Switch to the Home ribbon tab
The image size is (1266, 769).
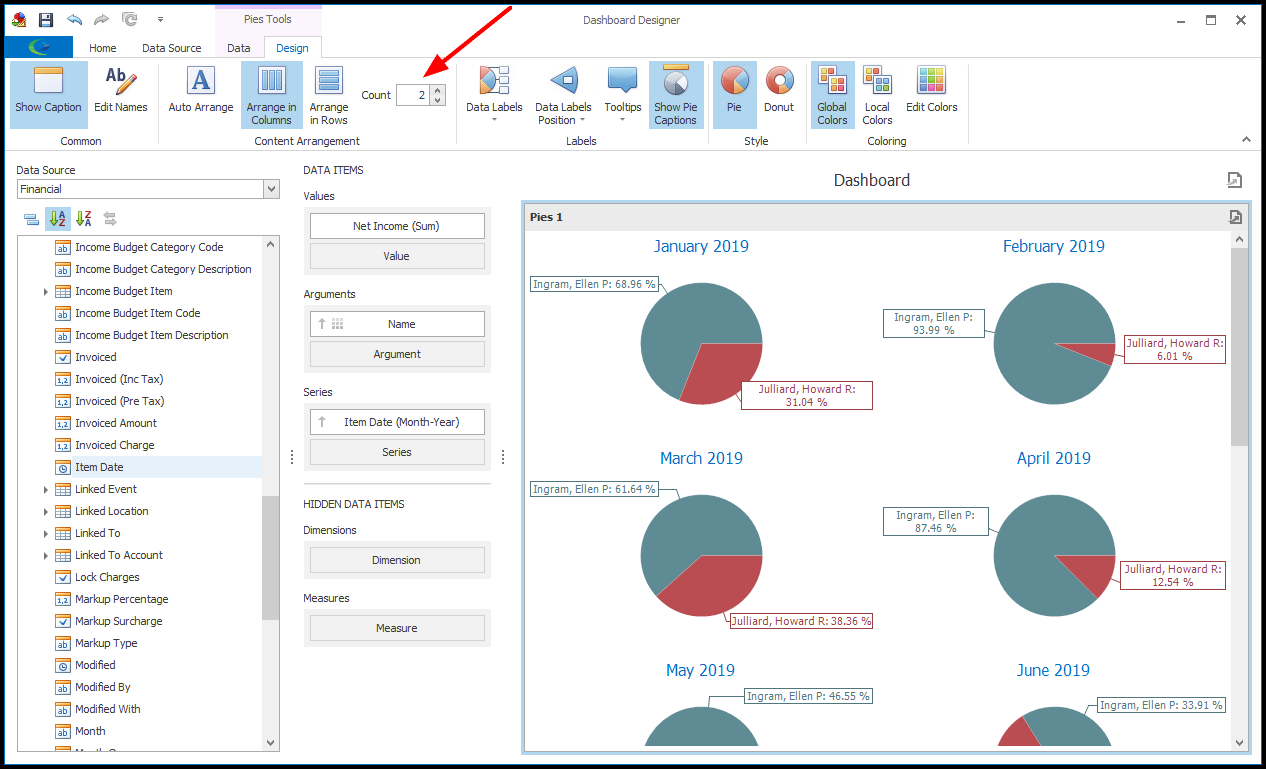[x=103, y=48]
